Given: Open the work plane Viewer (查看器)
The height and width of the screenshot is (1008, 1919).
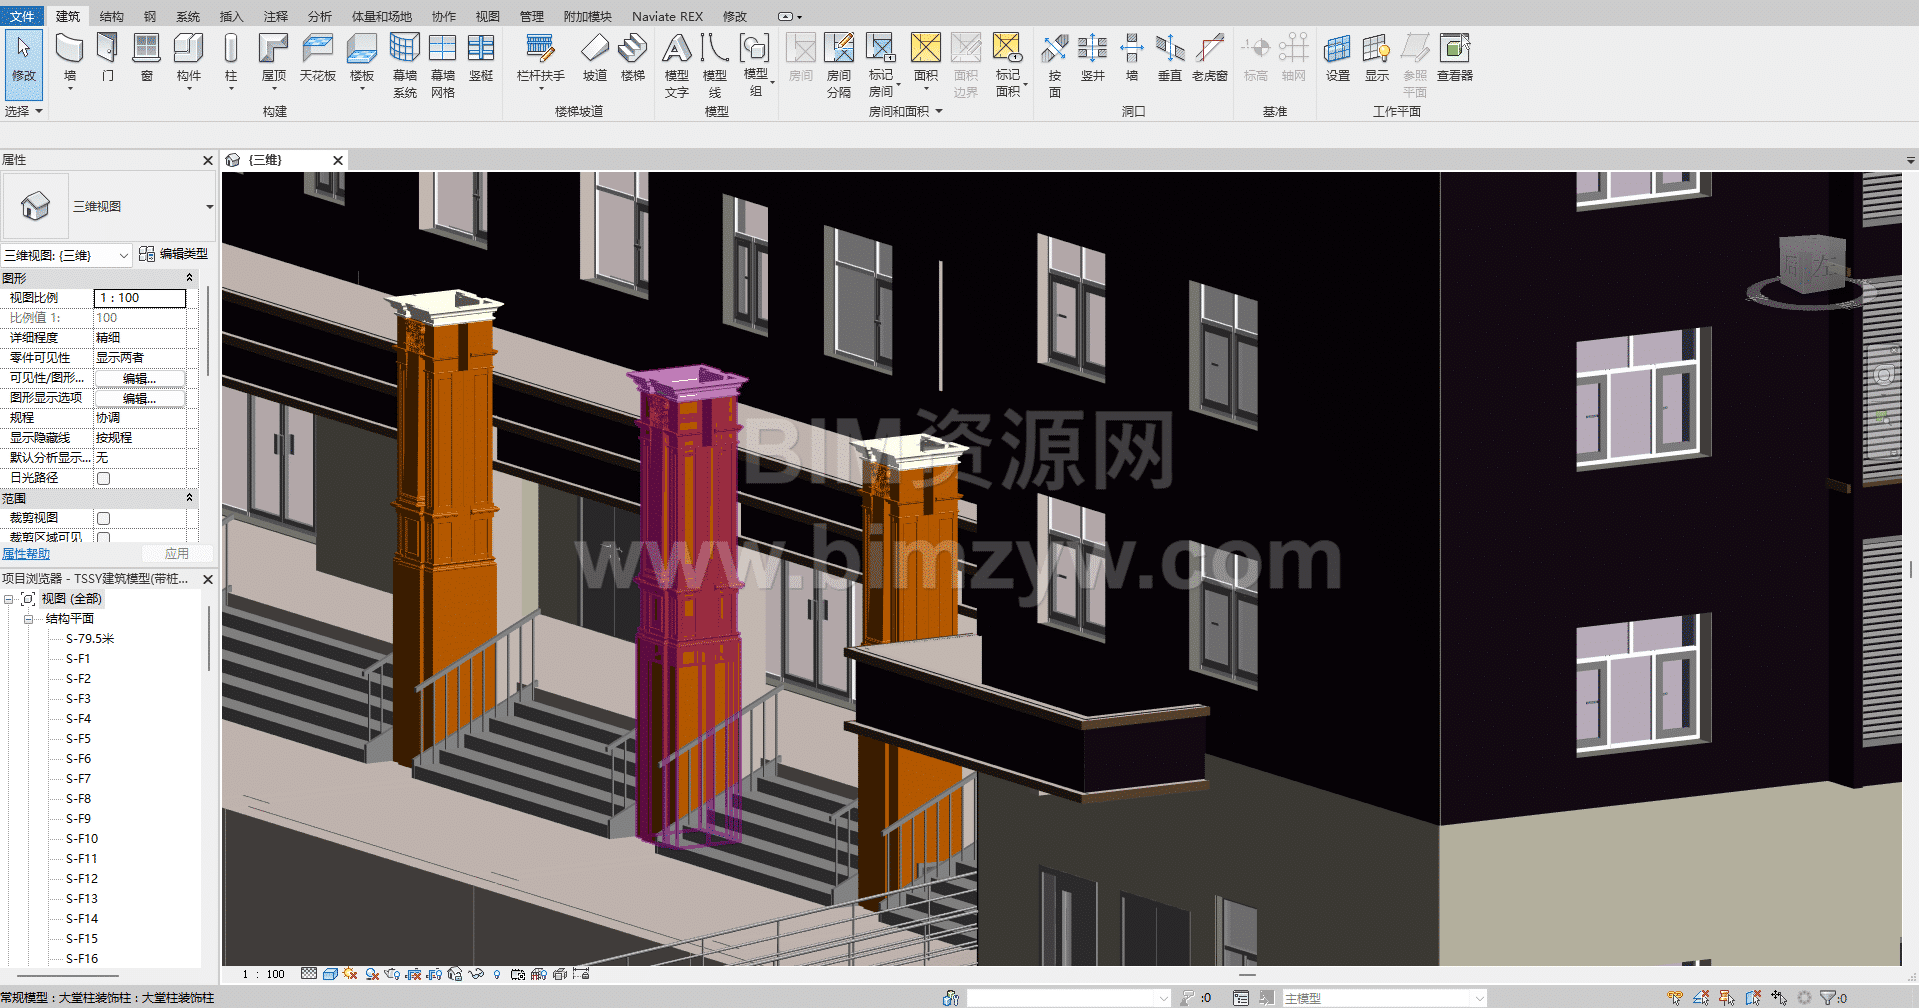Looking at the screenshot, I should point(1455,58).
